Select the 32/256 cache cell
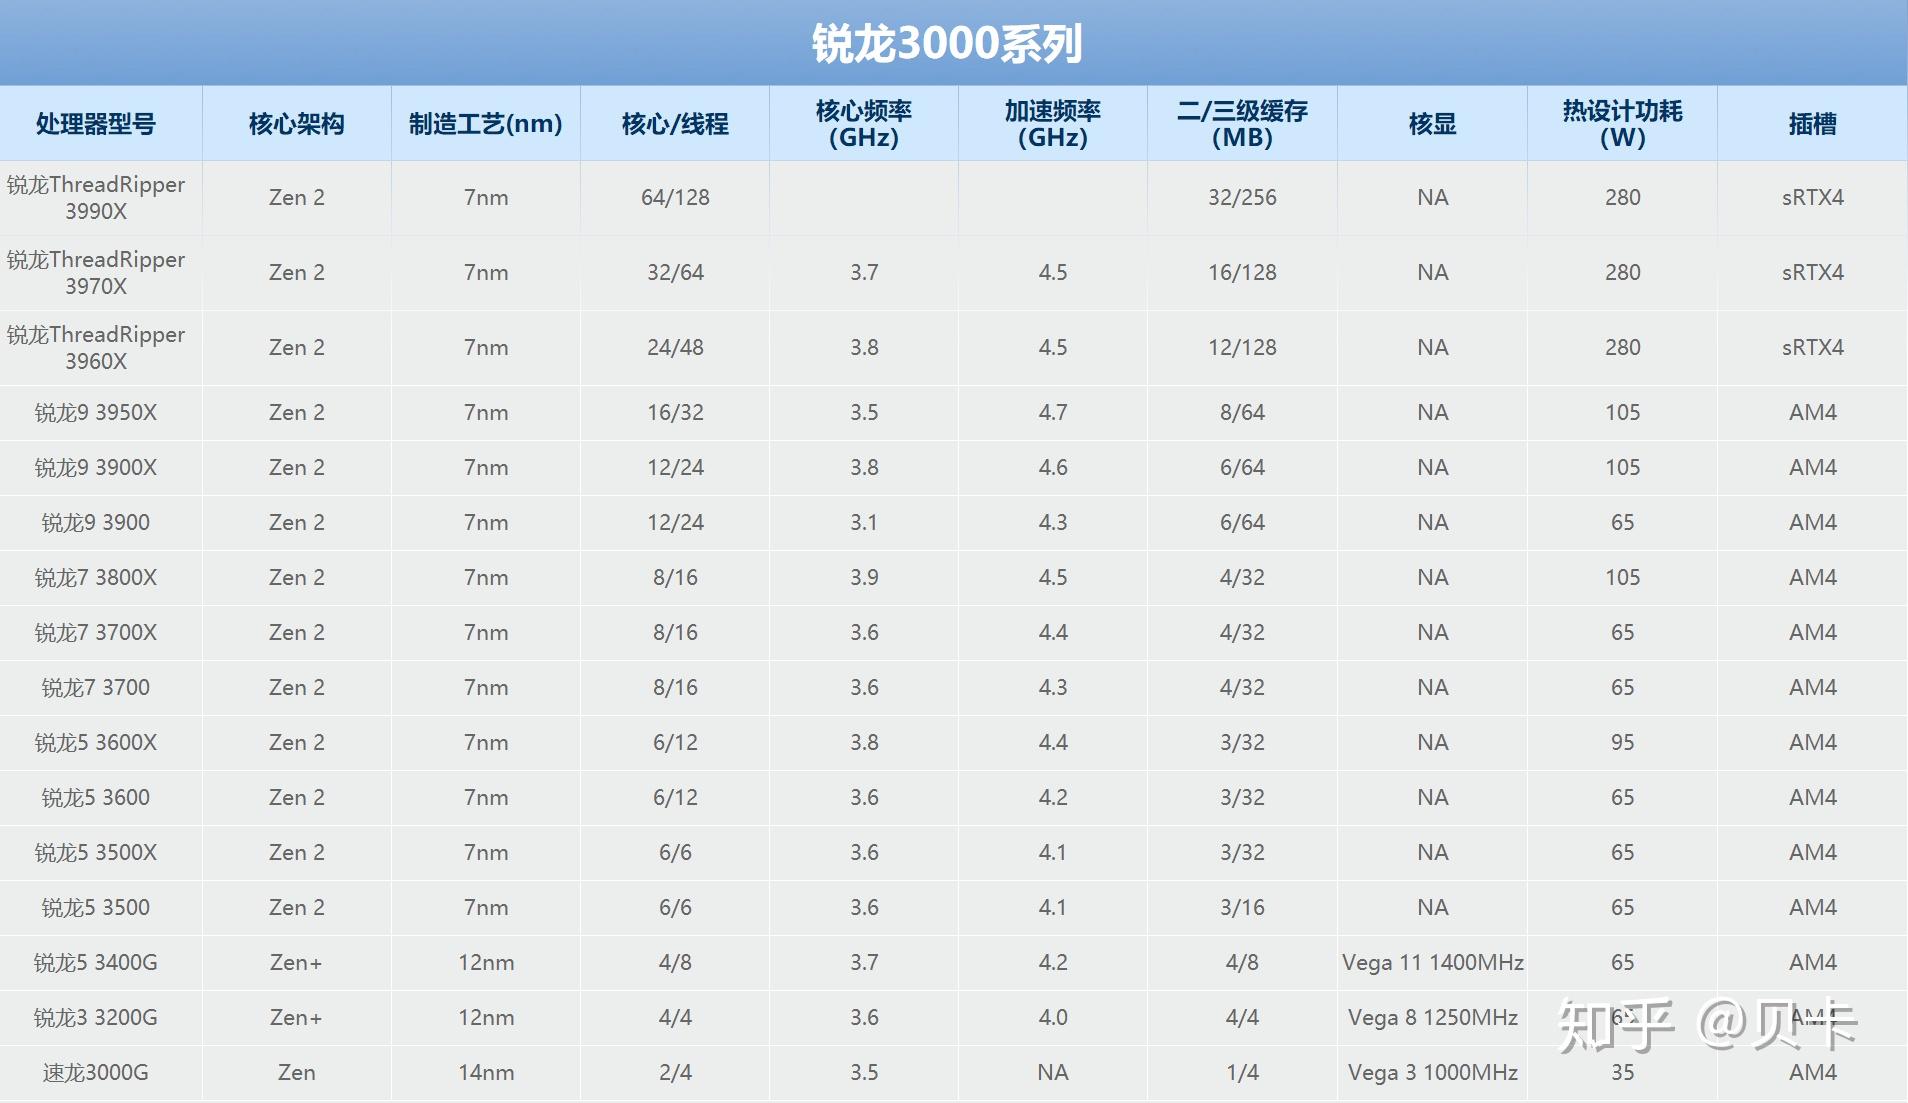Image resolution: width=1908 pixels, height=1103 pixels. [1242, 198]
